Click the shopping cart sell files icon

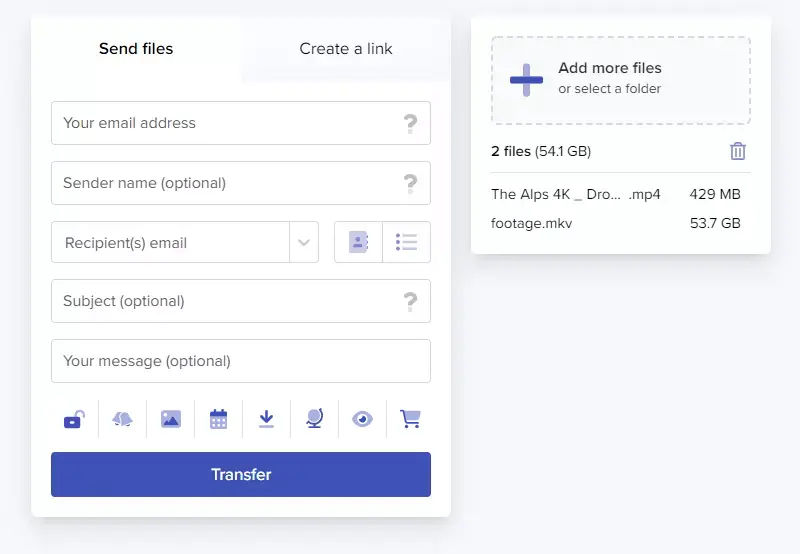coord(410,419)
